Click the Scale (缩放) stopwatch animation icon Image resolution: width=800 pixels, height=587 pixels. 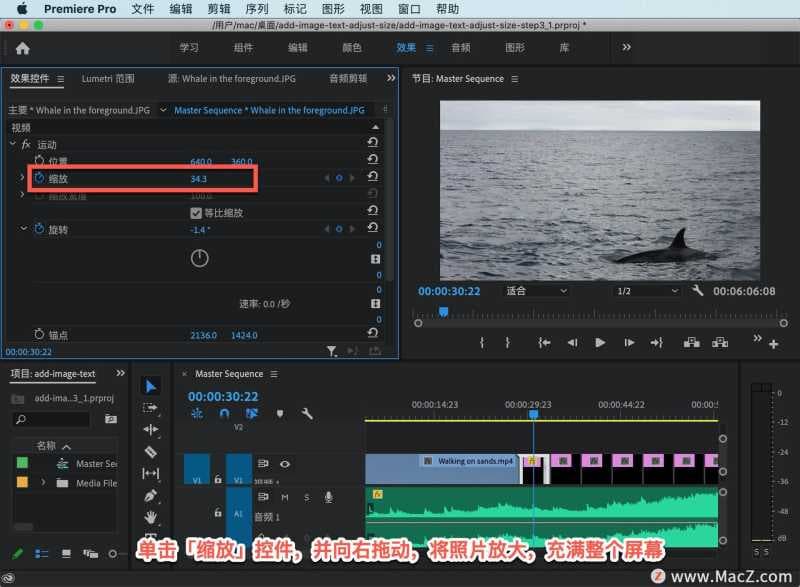tap(40, 178)
